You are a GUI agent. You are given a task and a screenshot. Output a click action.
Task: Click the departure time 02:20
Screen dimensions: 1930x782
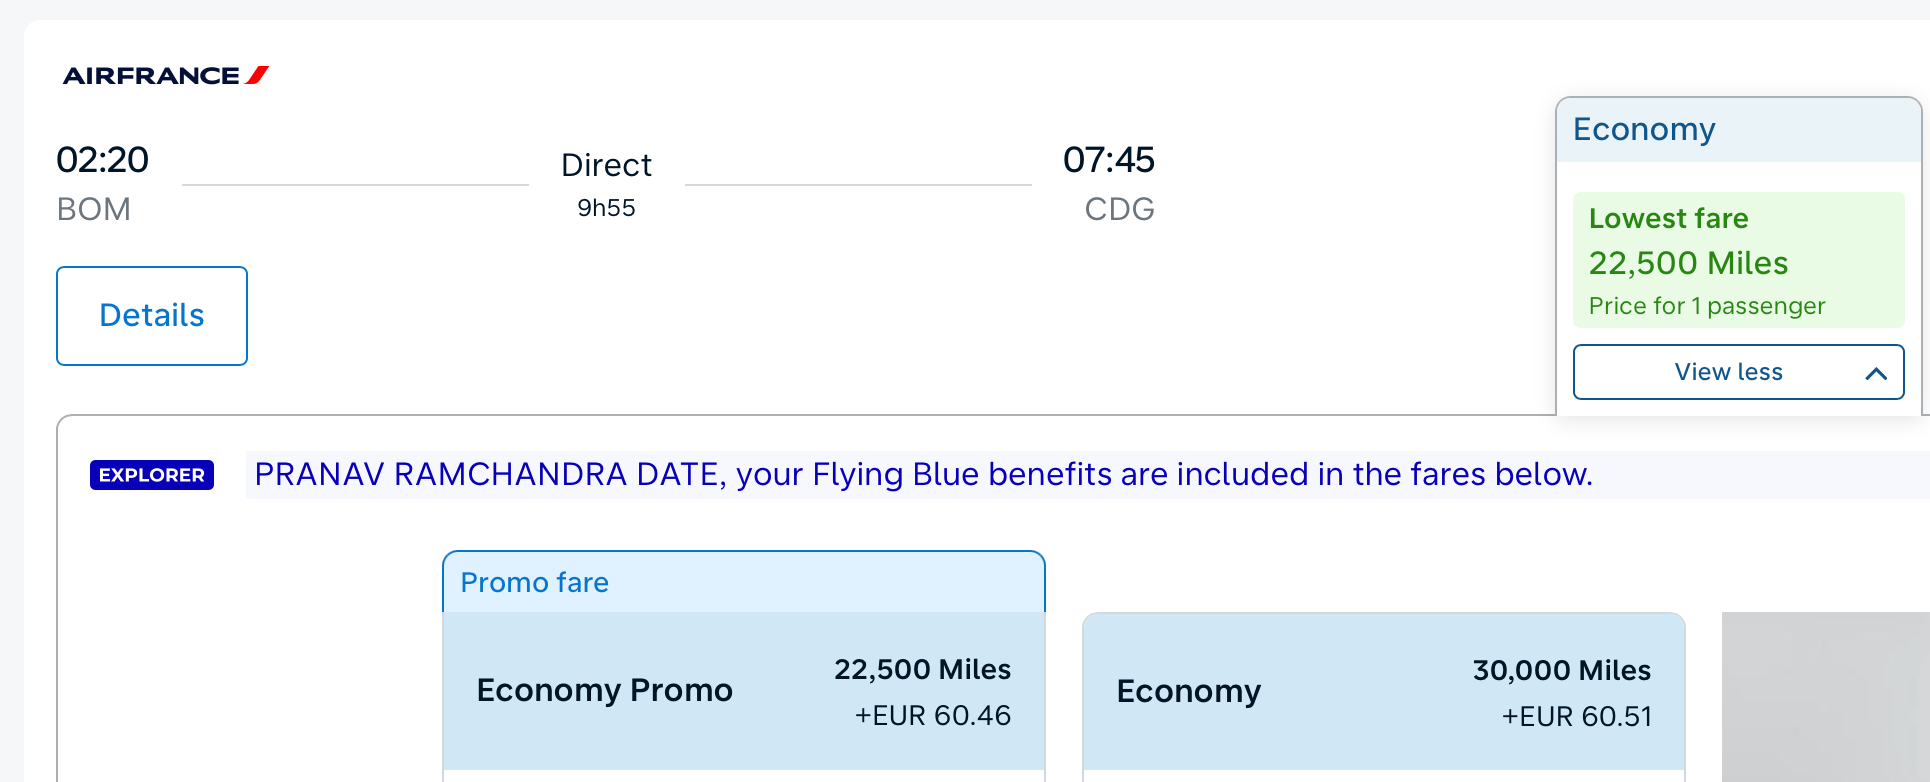(103, 159)
